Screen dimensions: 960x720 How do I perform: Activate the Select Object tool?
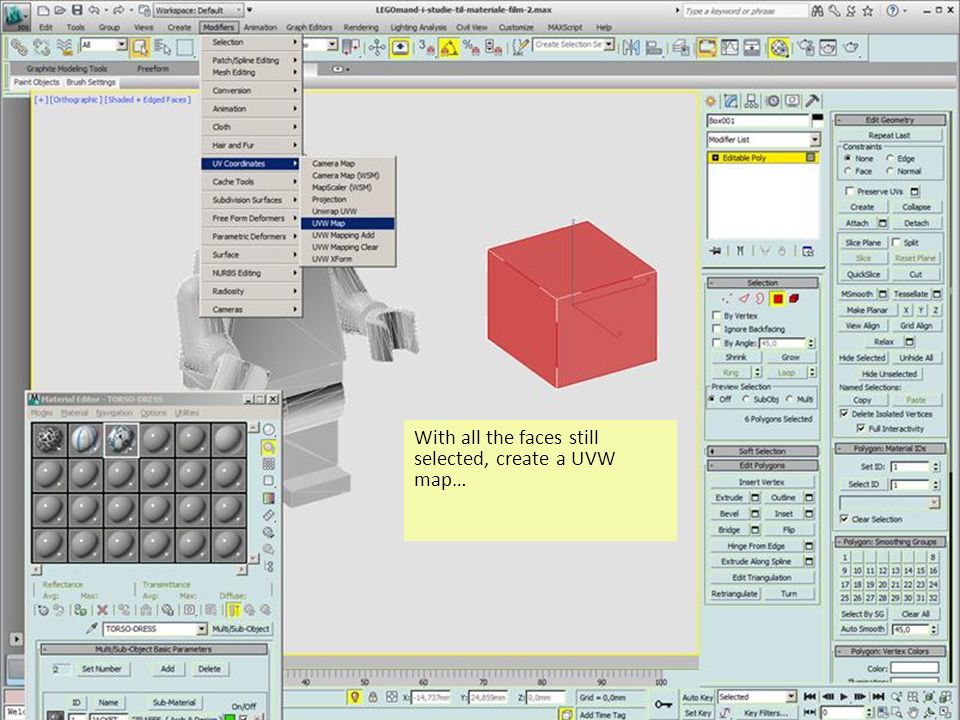coord(140,47)
